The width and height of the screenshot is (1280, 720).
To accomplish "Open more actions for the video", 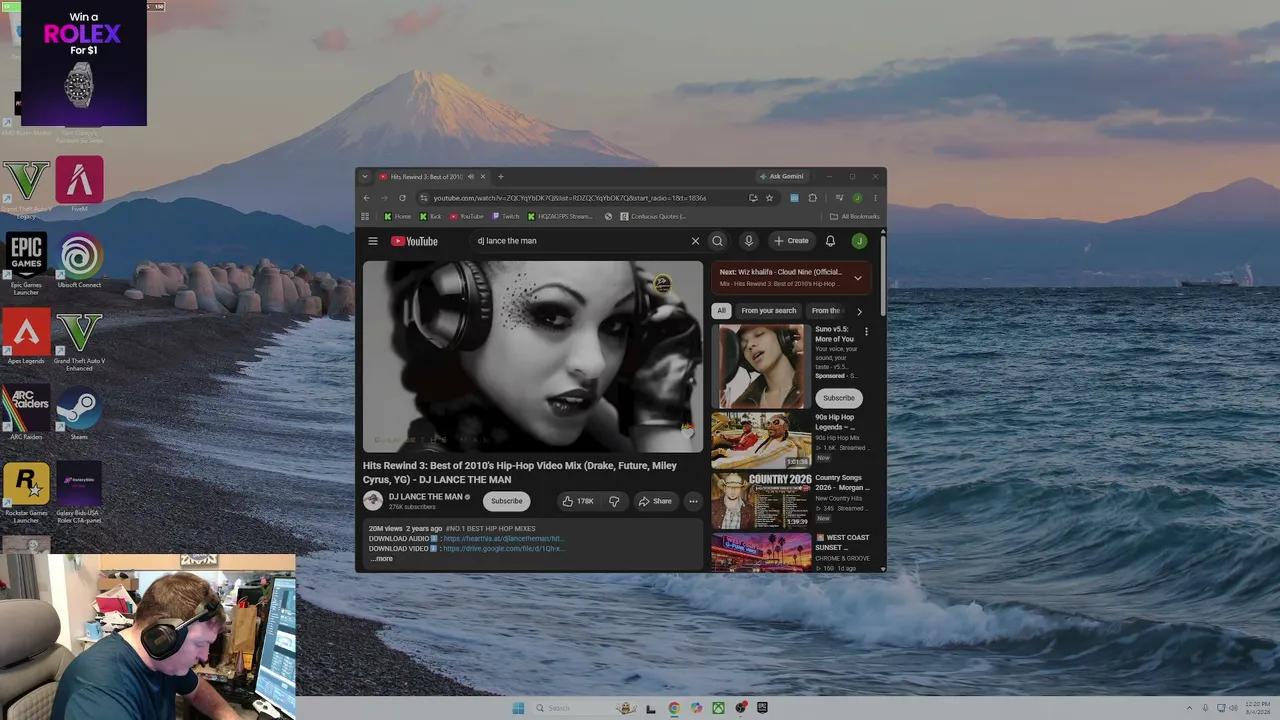I will (x=693, y=501).
